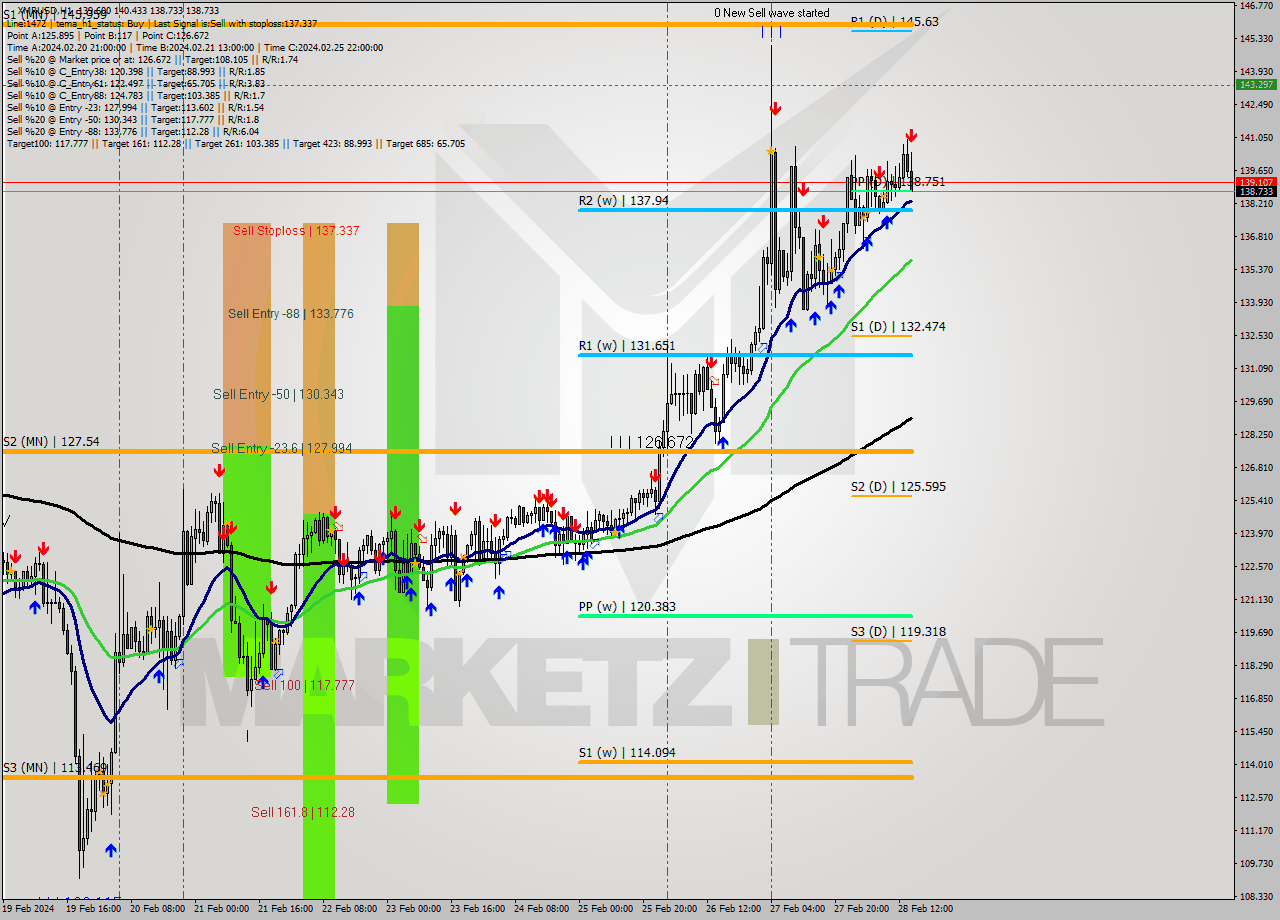Click the 112.570 price axis label
This screenshot has width=1280, height=920.
pos(1256,798)
